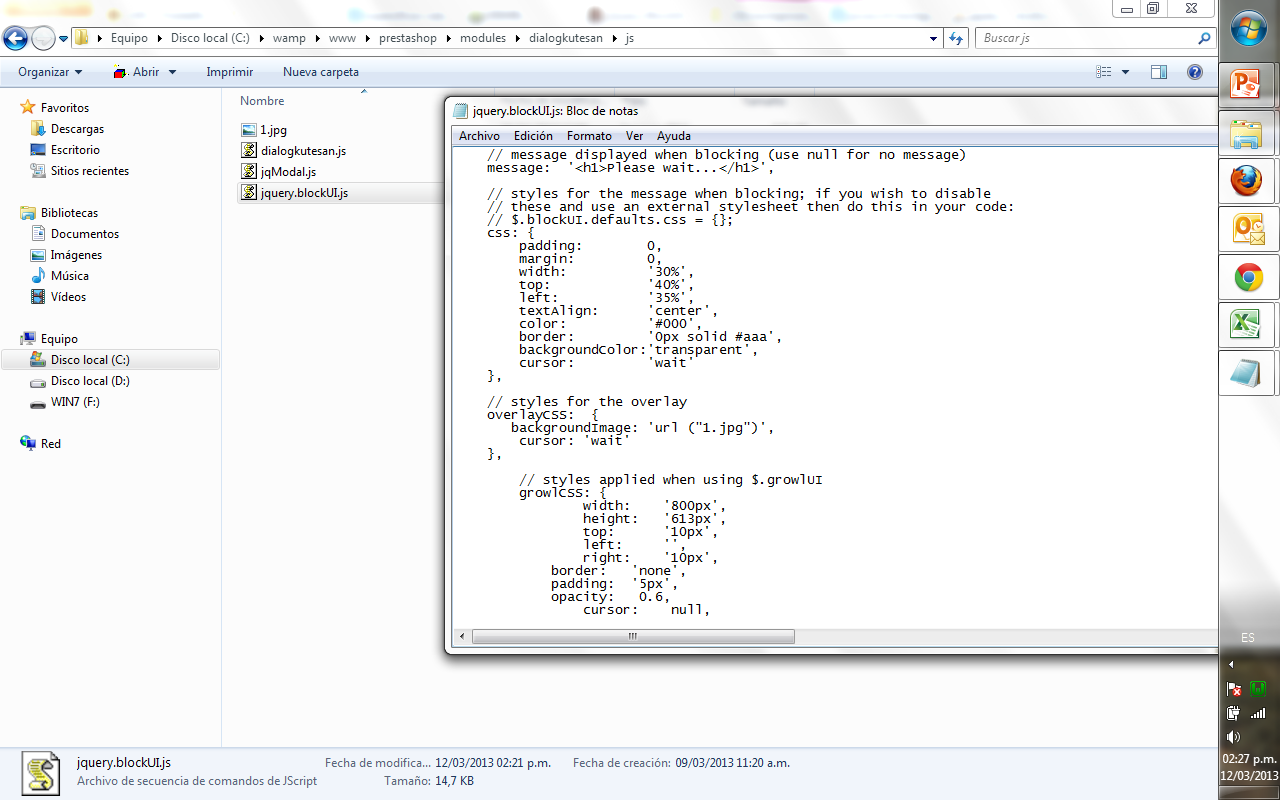
Task: Select Disco local (D:) in sidebar
Action: (90, 381)
